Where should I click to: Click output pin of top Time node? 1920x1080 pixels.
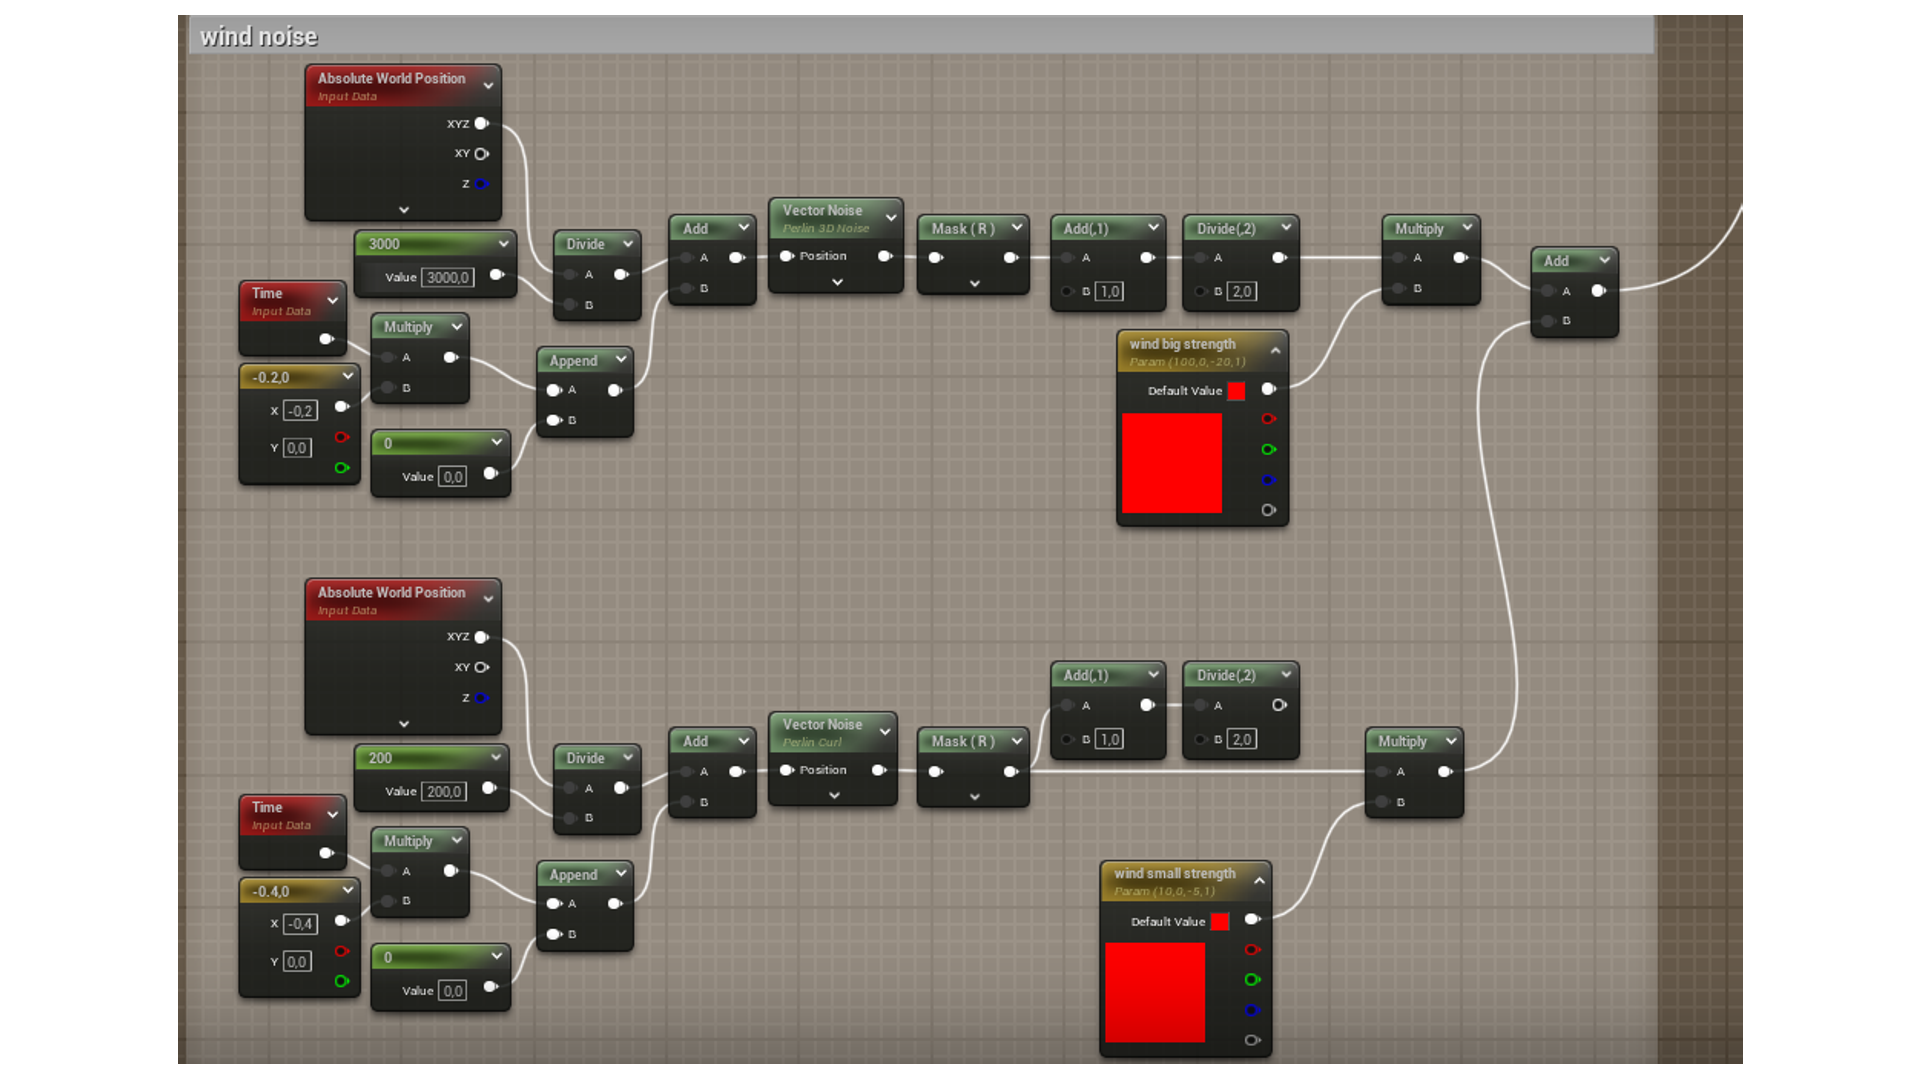click(x=325, y=339)
